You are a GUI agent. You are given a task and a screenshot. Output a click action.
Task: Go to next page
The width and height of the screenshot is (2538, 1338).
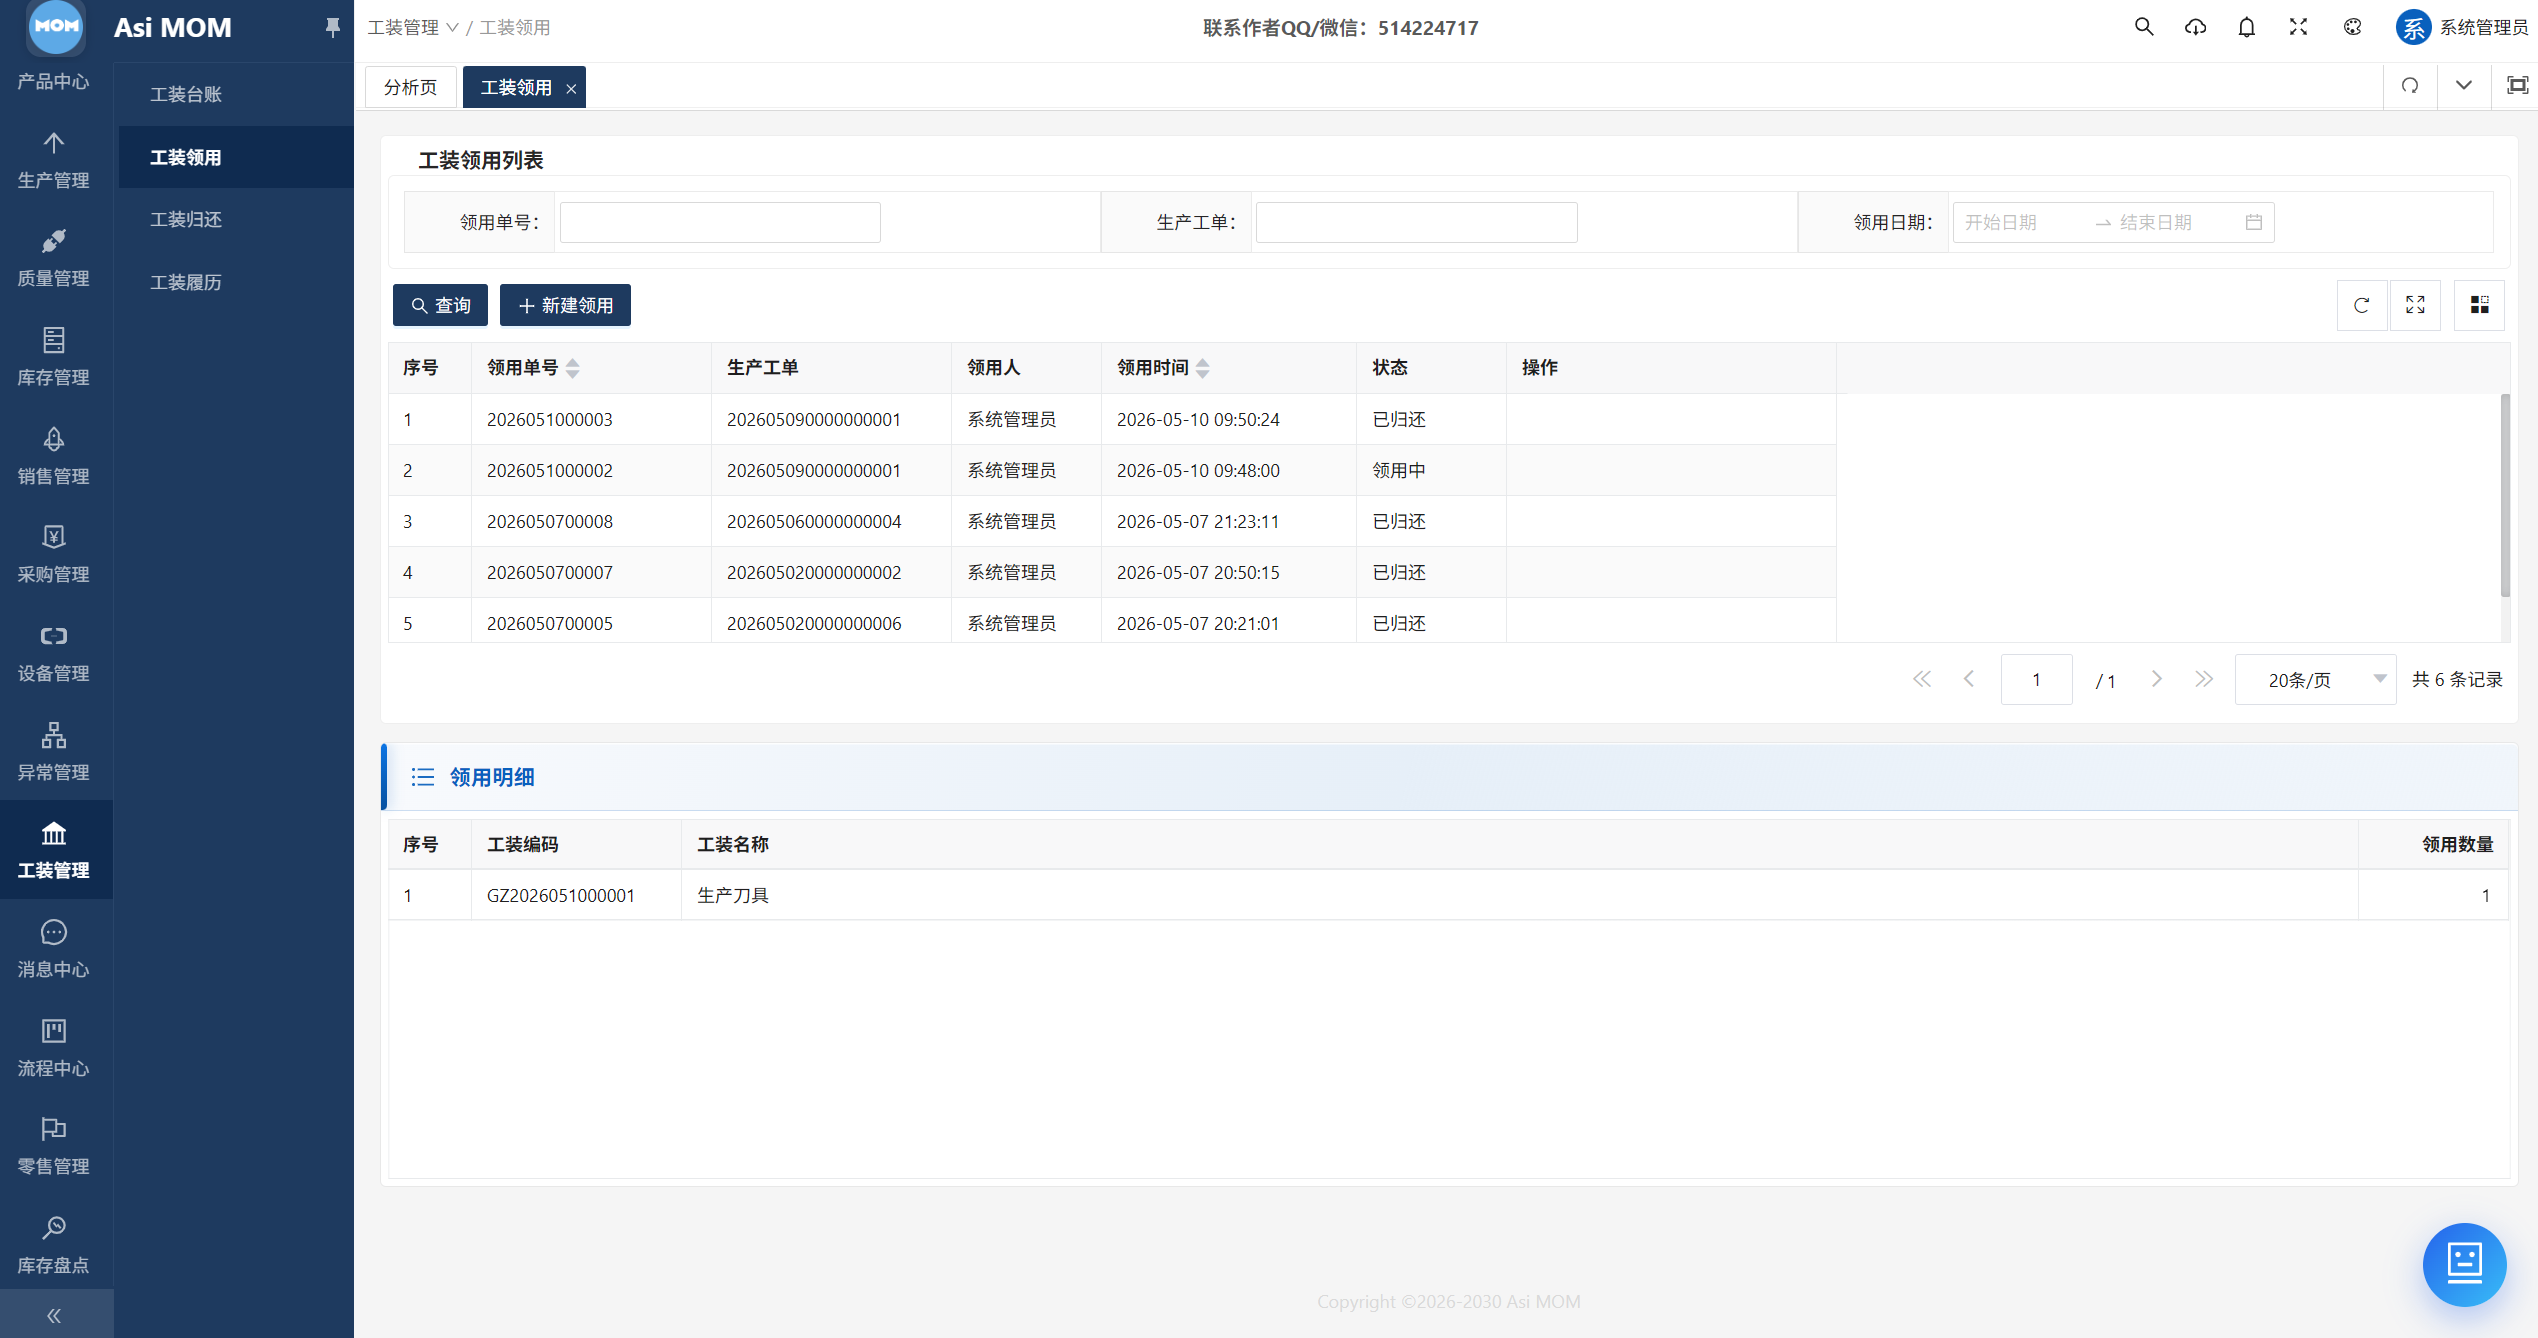pyautogui.click(x=2157, y=680)
